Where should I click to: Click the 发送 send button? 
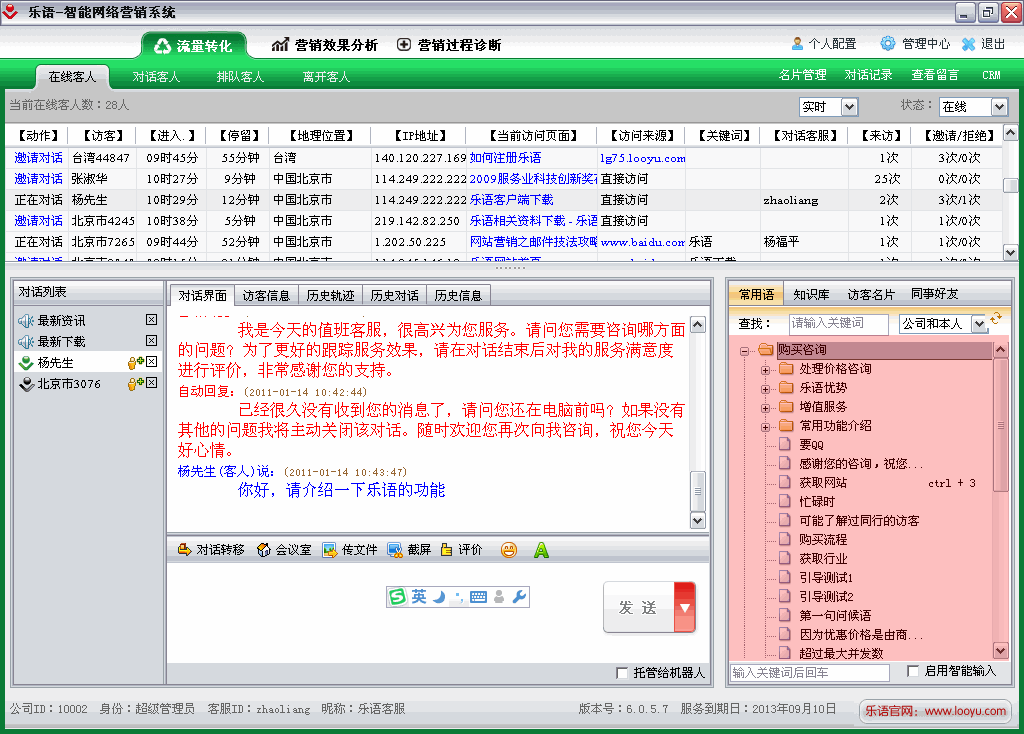pyautogui.click(x=638, y=607)
